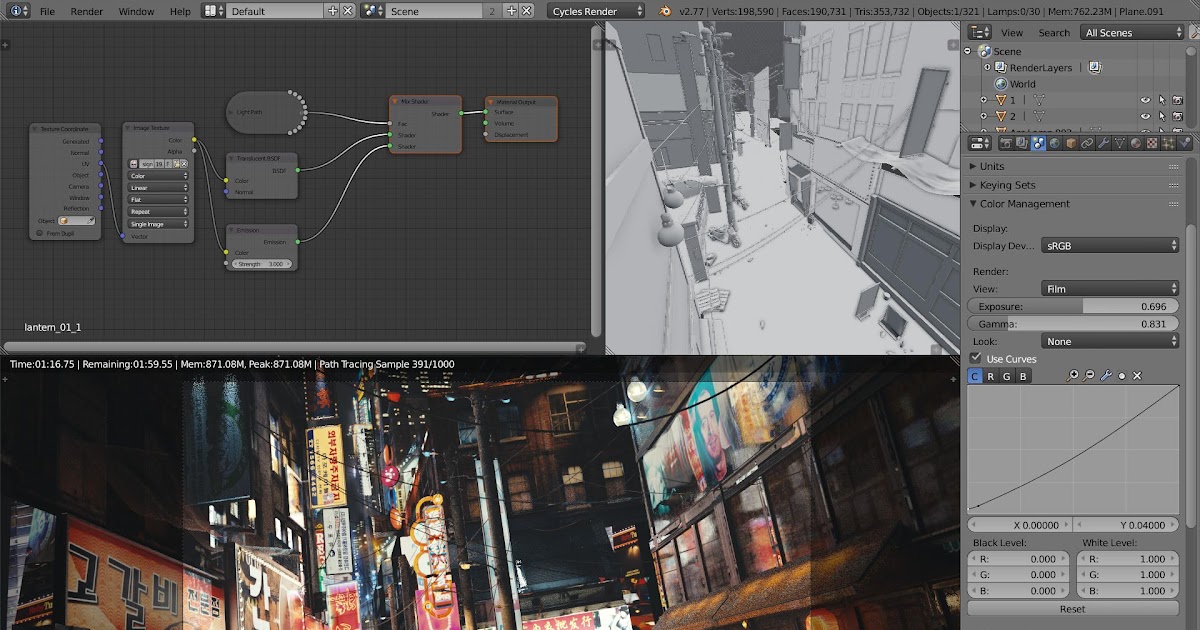Image resolution: width=1200 pixels, height=630 pixels.
Task: Delete curve point with X icon
Action: pos(1137,376)
